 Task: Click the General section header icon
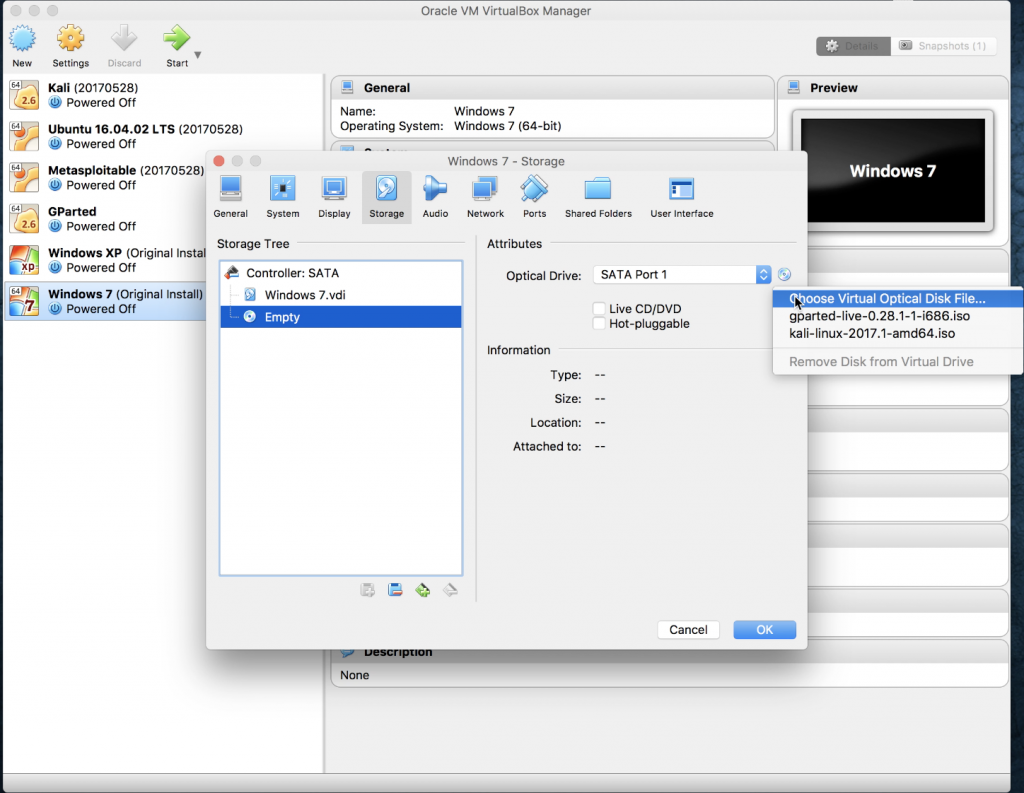point(347,87)
